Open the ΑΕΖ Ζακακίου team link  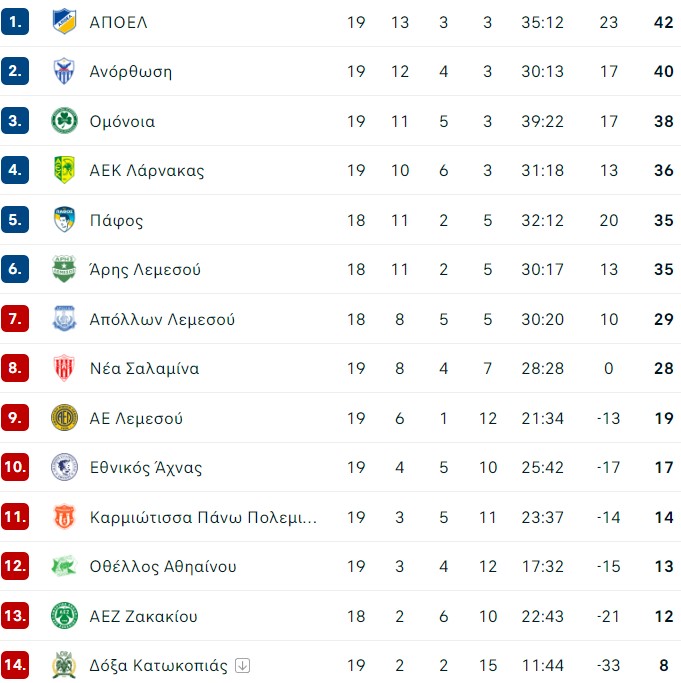tap(143, 616)
